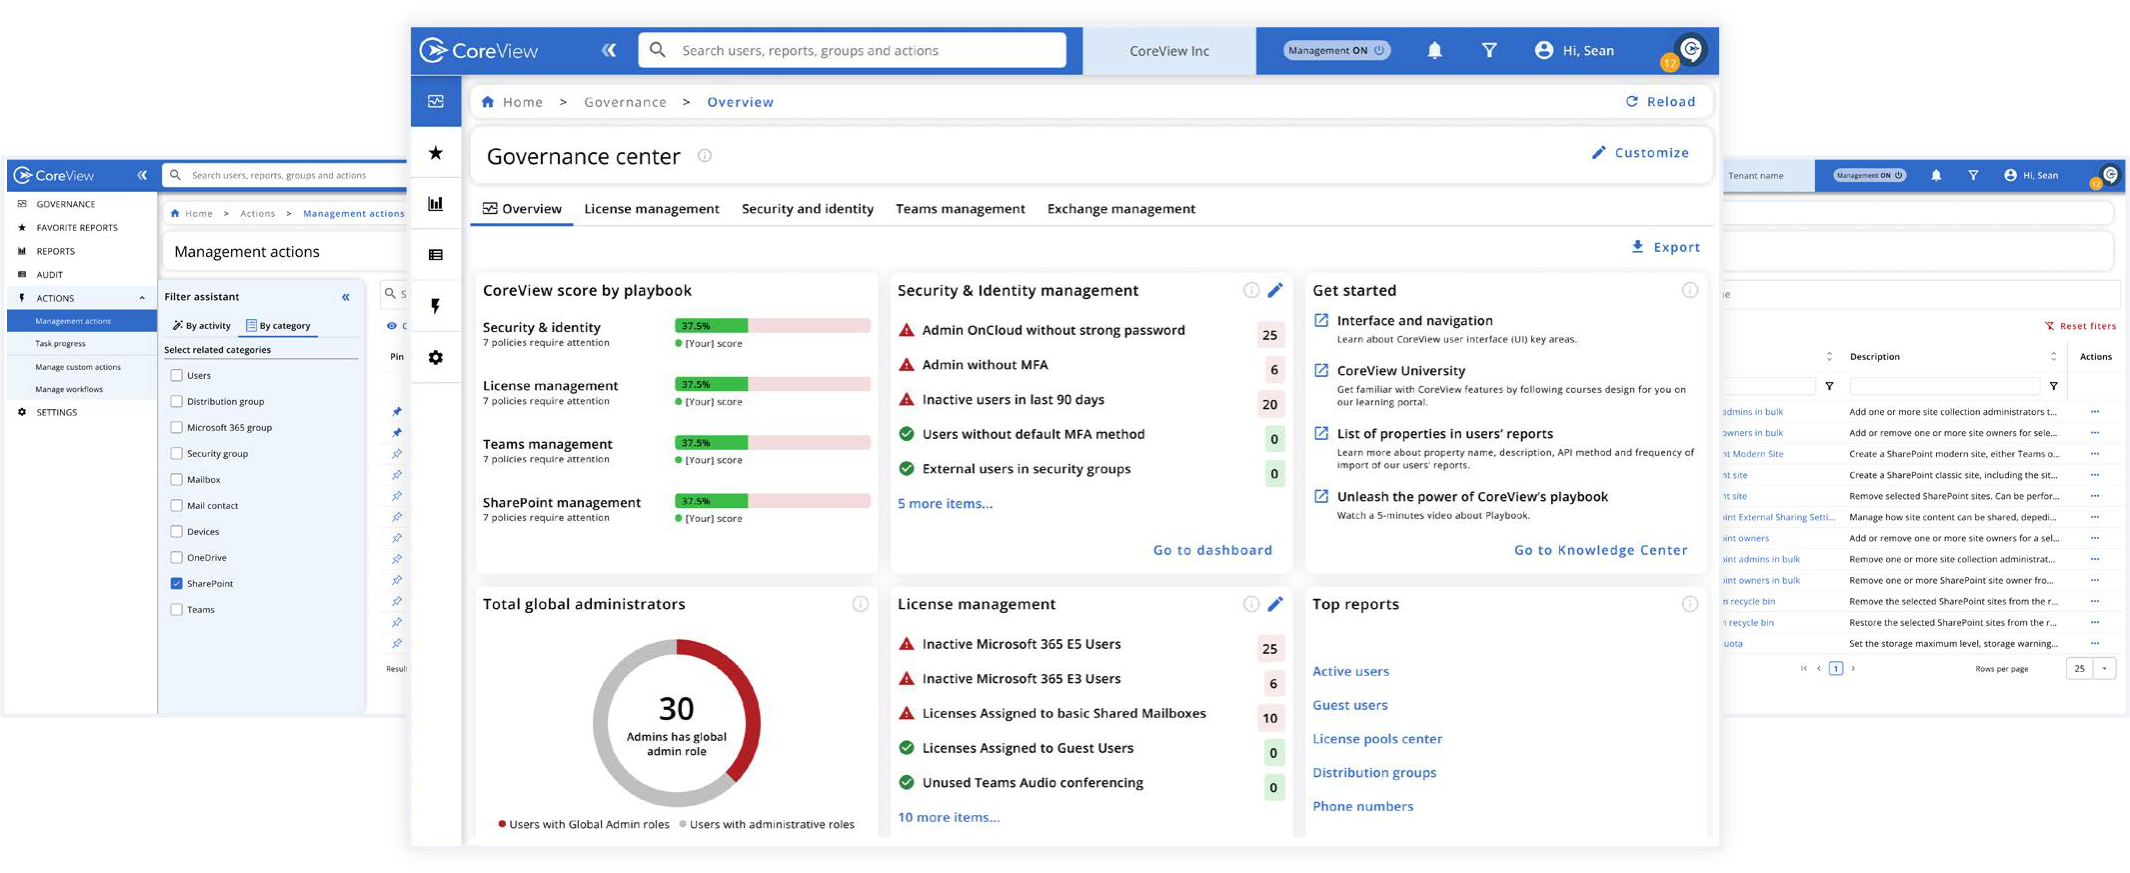The width and height of the screenshot is (2130, 873).
Task: Check the Mailbox category checkbox
Action: [176, 479]
